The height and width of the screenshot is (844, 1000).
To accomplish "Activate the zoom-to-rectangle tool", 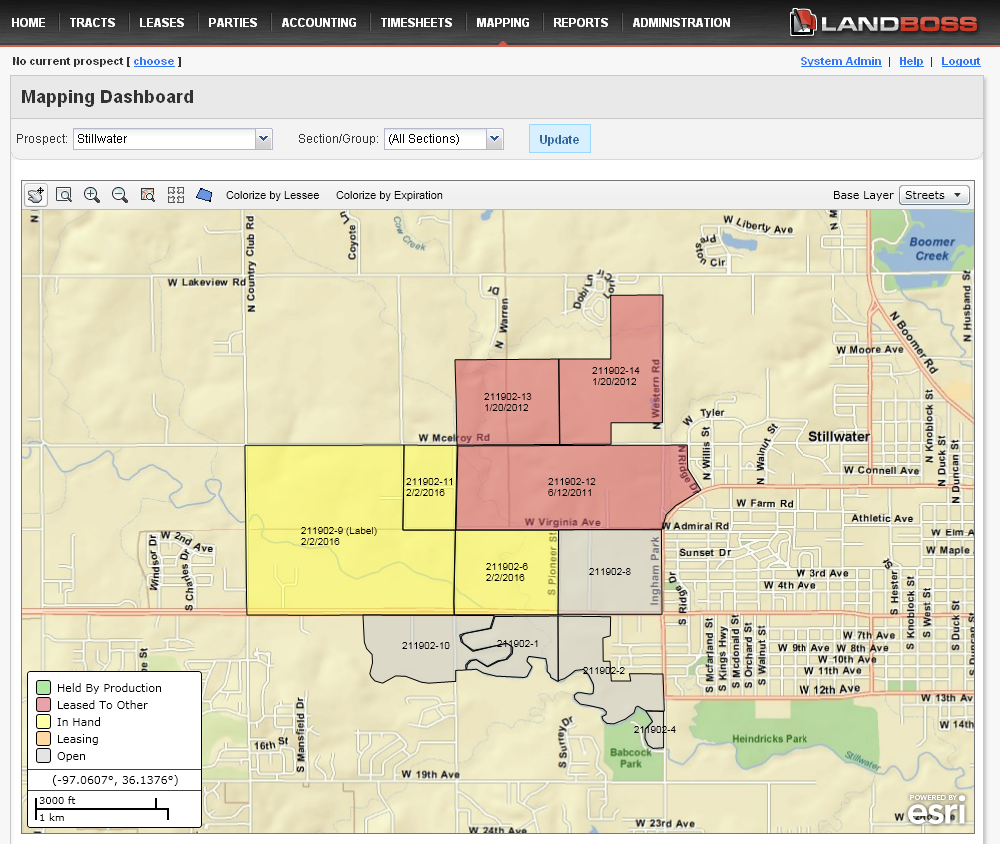I will tap(64, 195).
